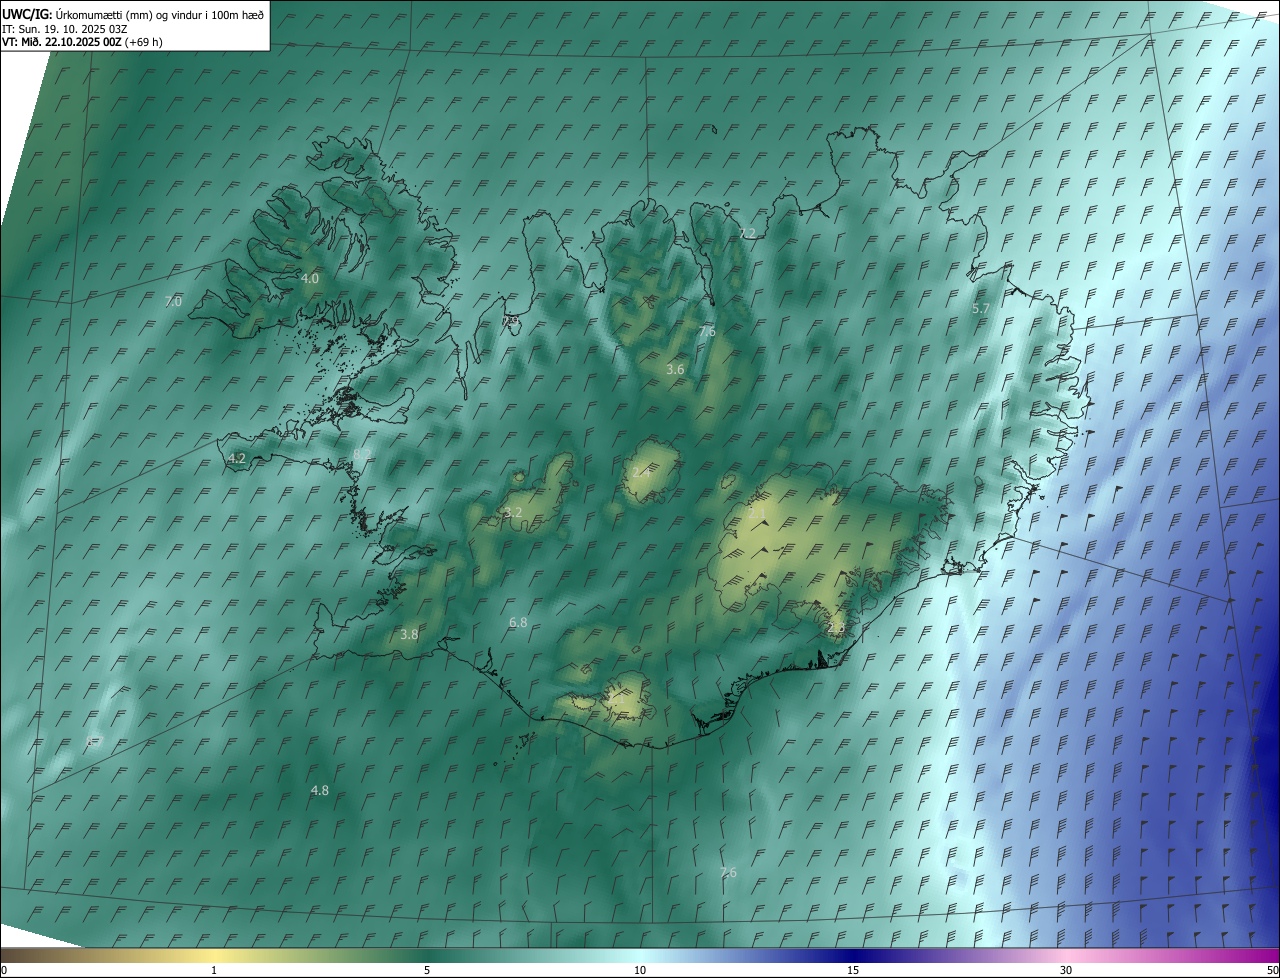Click the 7.2 value label on the map
Screen dimensions: 1280x978
point(747,232)
